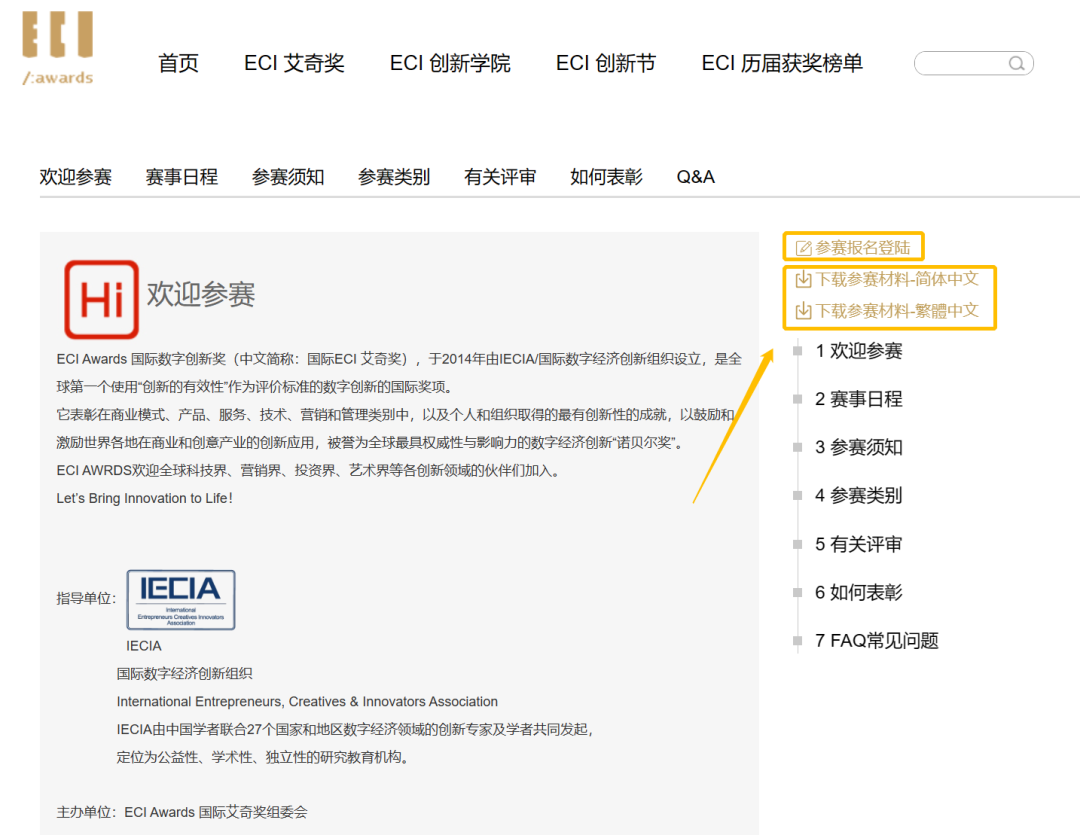Click the red Hi logo icon

click(100, 297)
